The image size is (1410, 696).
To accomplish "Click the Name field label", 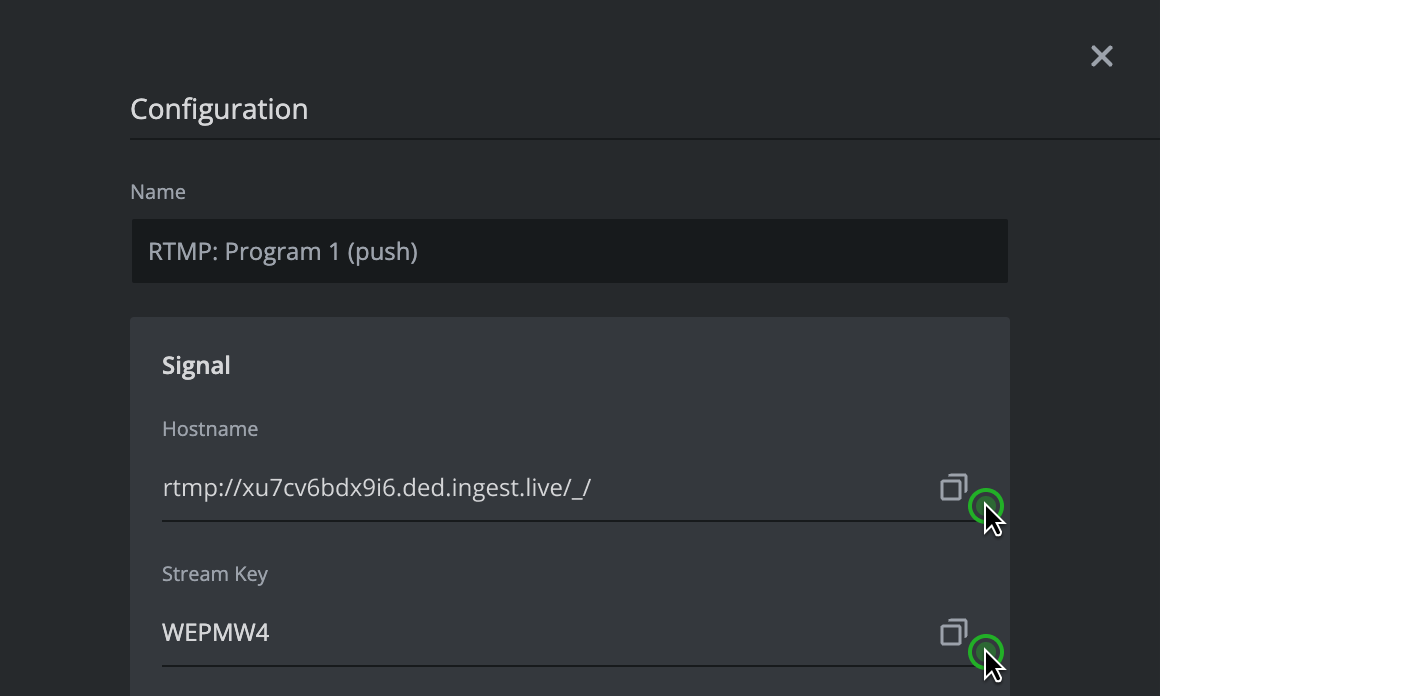I will (x=158, y=191).
